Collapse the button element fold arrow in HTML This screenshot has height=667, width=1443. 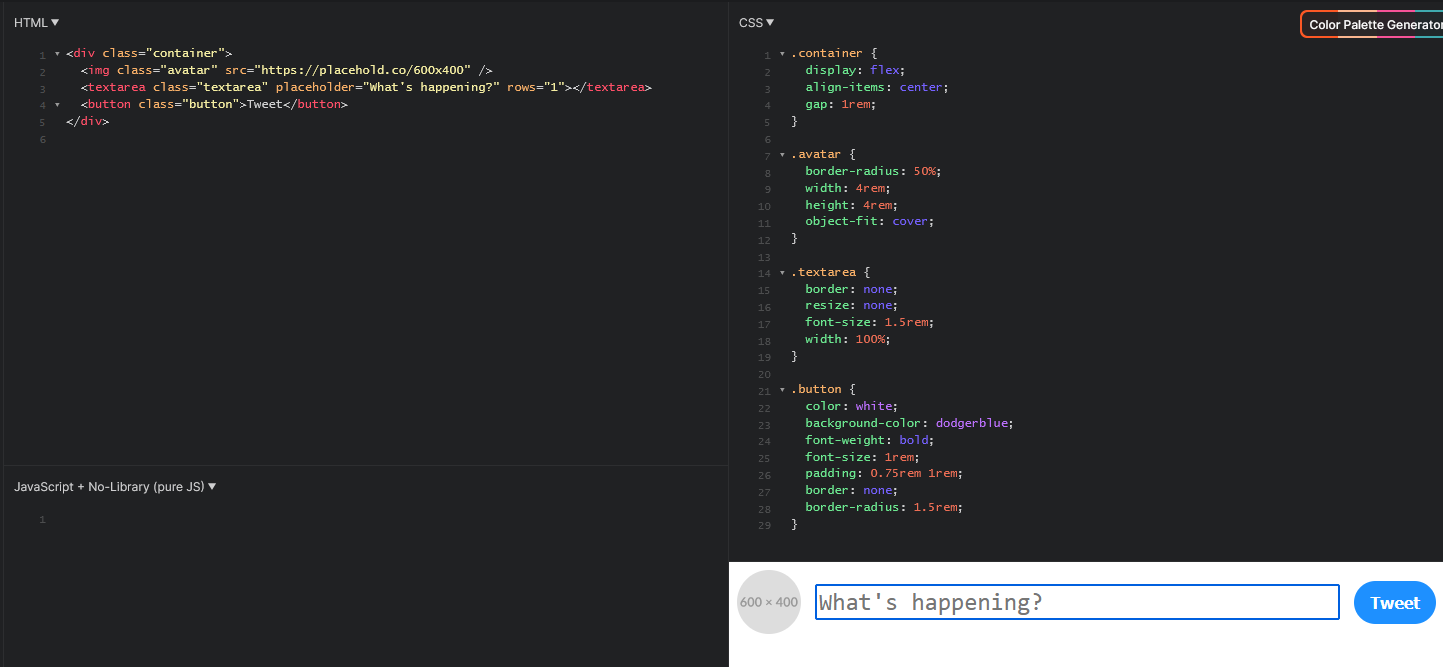pyautogui.click(x=57, y=105)
